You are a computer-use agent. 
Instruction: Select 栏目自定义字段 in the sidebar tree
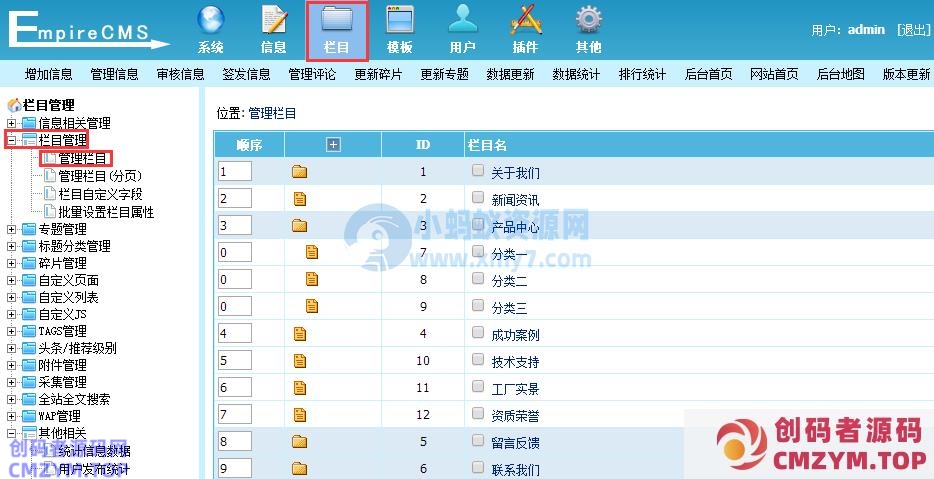(x=100, y=194)
